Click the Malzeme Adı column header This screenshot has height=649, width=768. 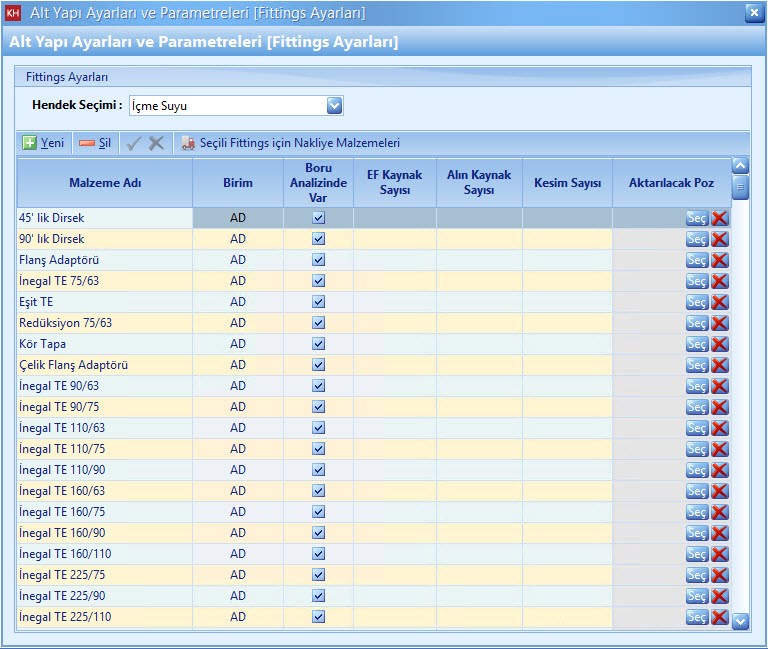pyautogui.click(x=105, y=183)
